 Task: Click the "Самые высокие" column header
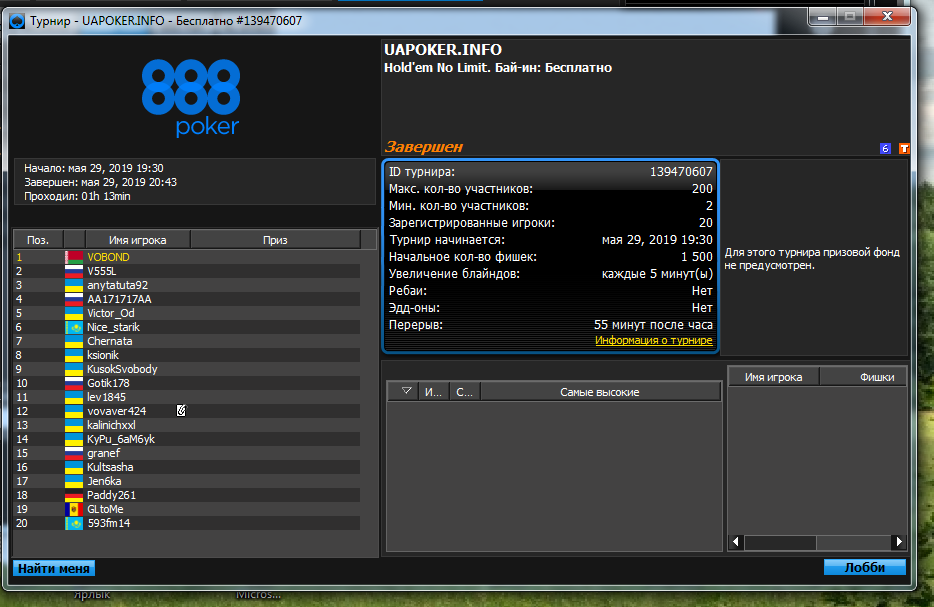click(x=600, y=392)
